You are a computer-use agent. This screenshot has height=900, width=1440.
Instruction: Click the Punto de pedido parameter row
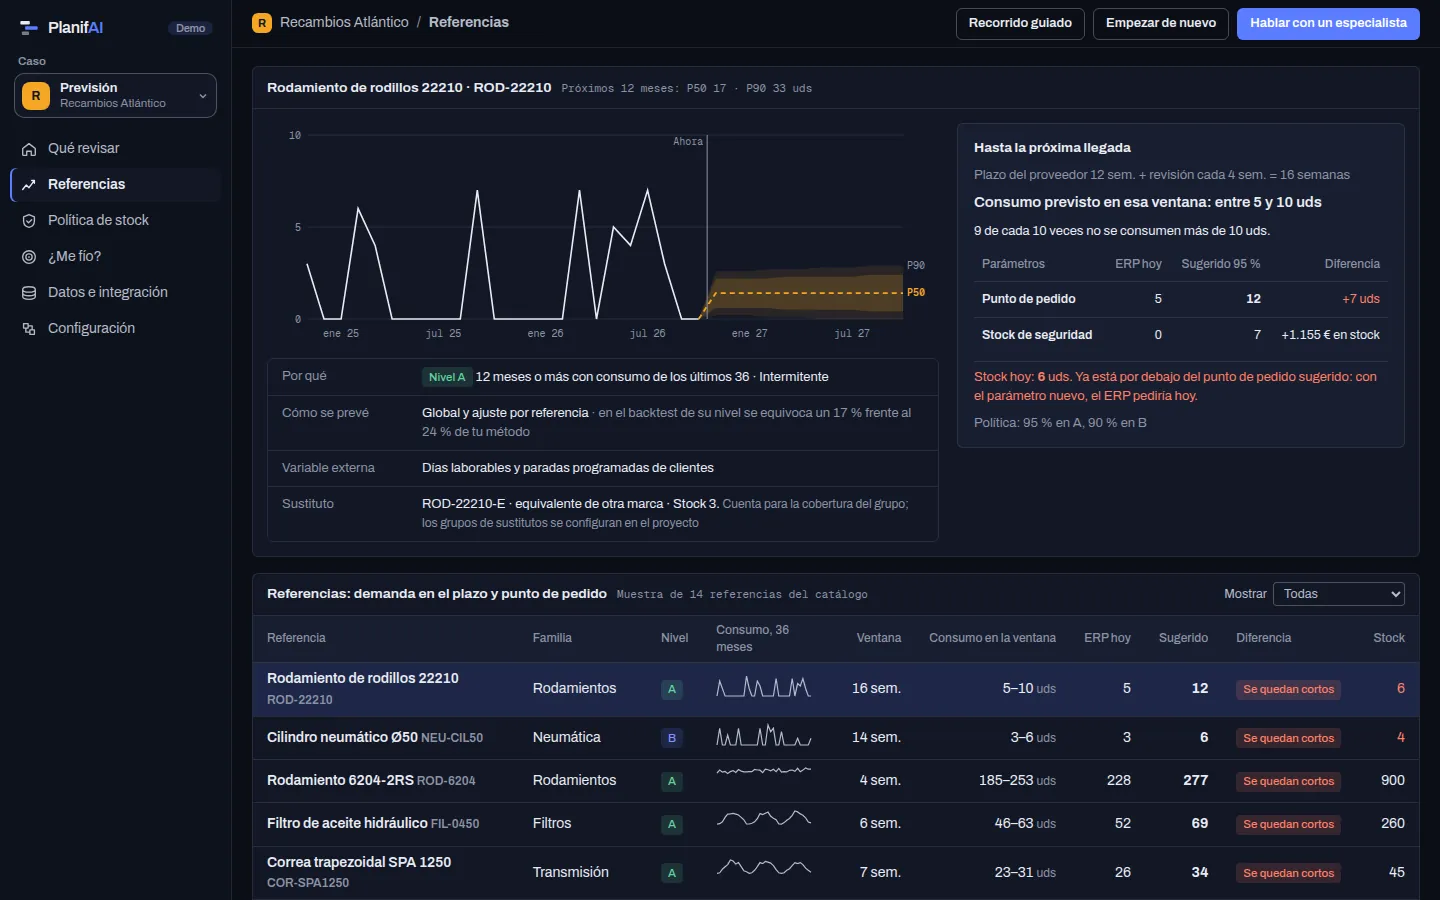[1180, 299]
